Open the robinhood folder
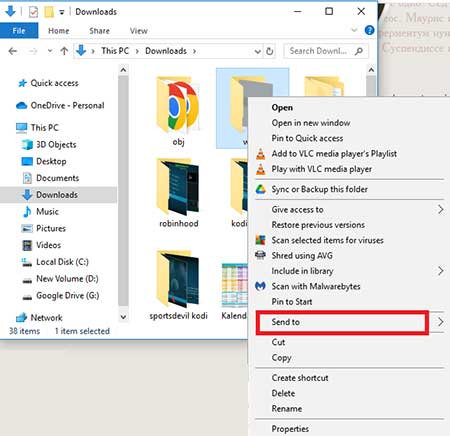Viewport: 450px width, 436px height. (178, 193)
